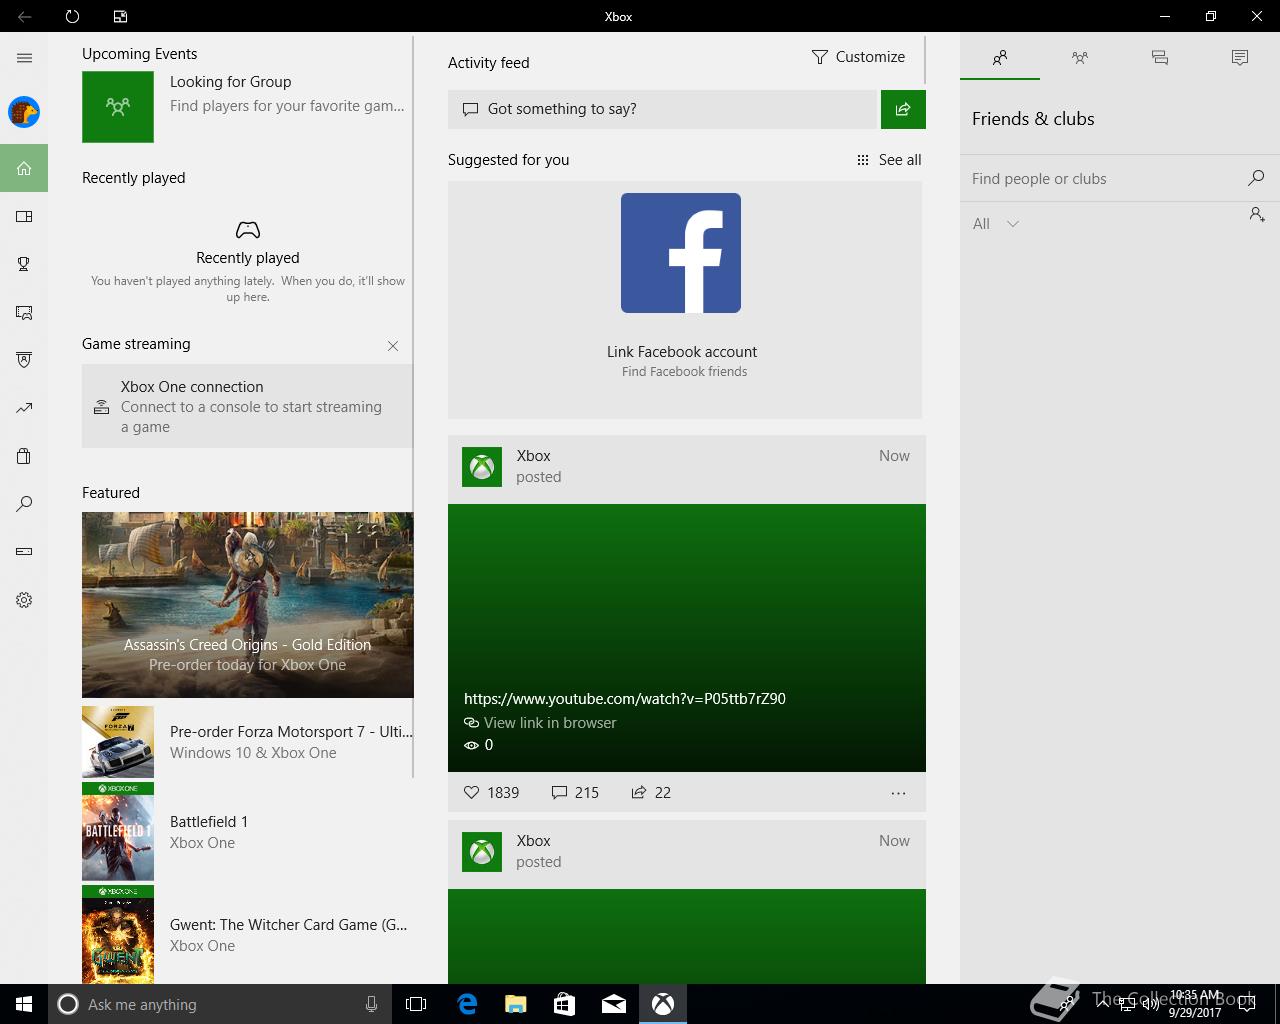This screenshot has height=1024, width=1280.
Task: Open Battlefield 1 cover thumbnail
Action: click(x=118, y=832)
